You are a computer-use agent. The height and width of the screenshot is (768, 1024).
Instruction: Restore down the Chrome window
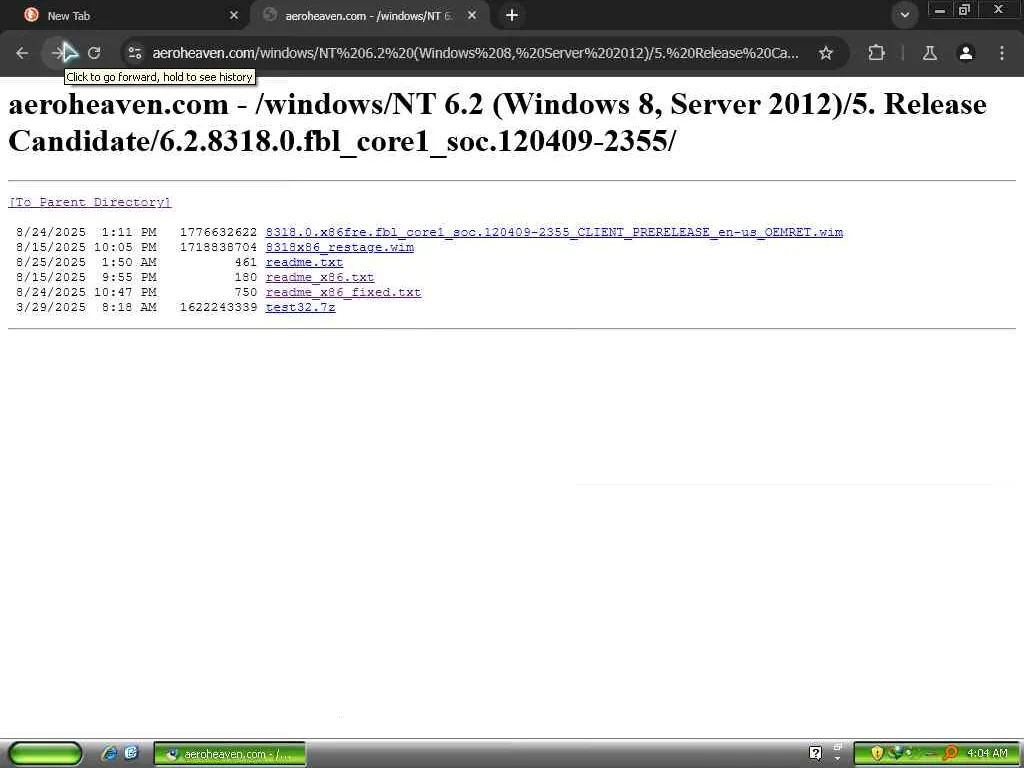click(964, 10)
